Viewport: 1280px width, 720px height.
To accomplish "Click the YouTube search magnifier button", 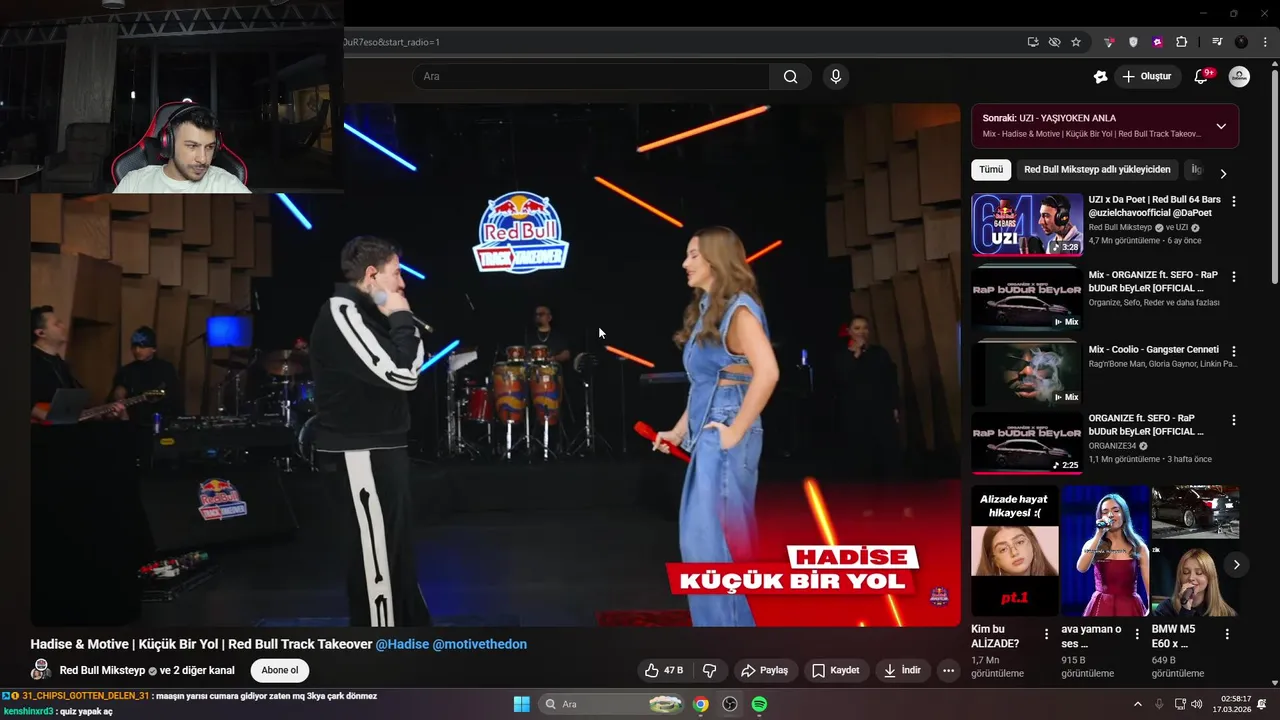I will coord(790,77).
